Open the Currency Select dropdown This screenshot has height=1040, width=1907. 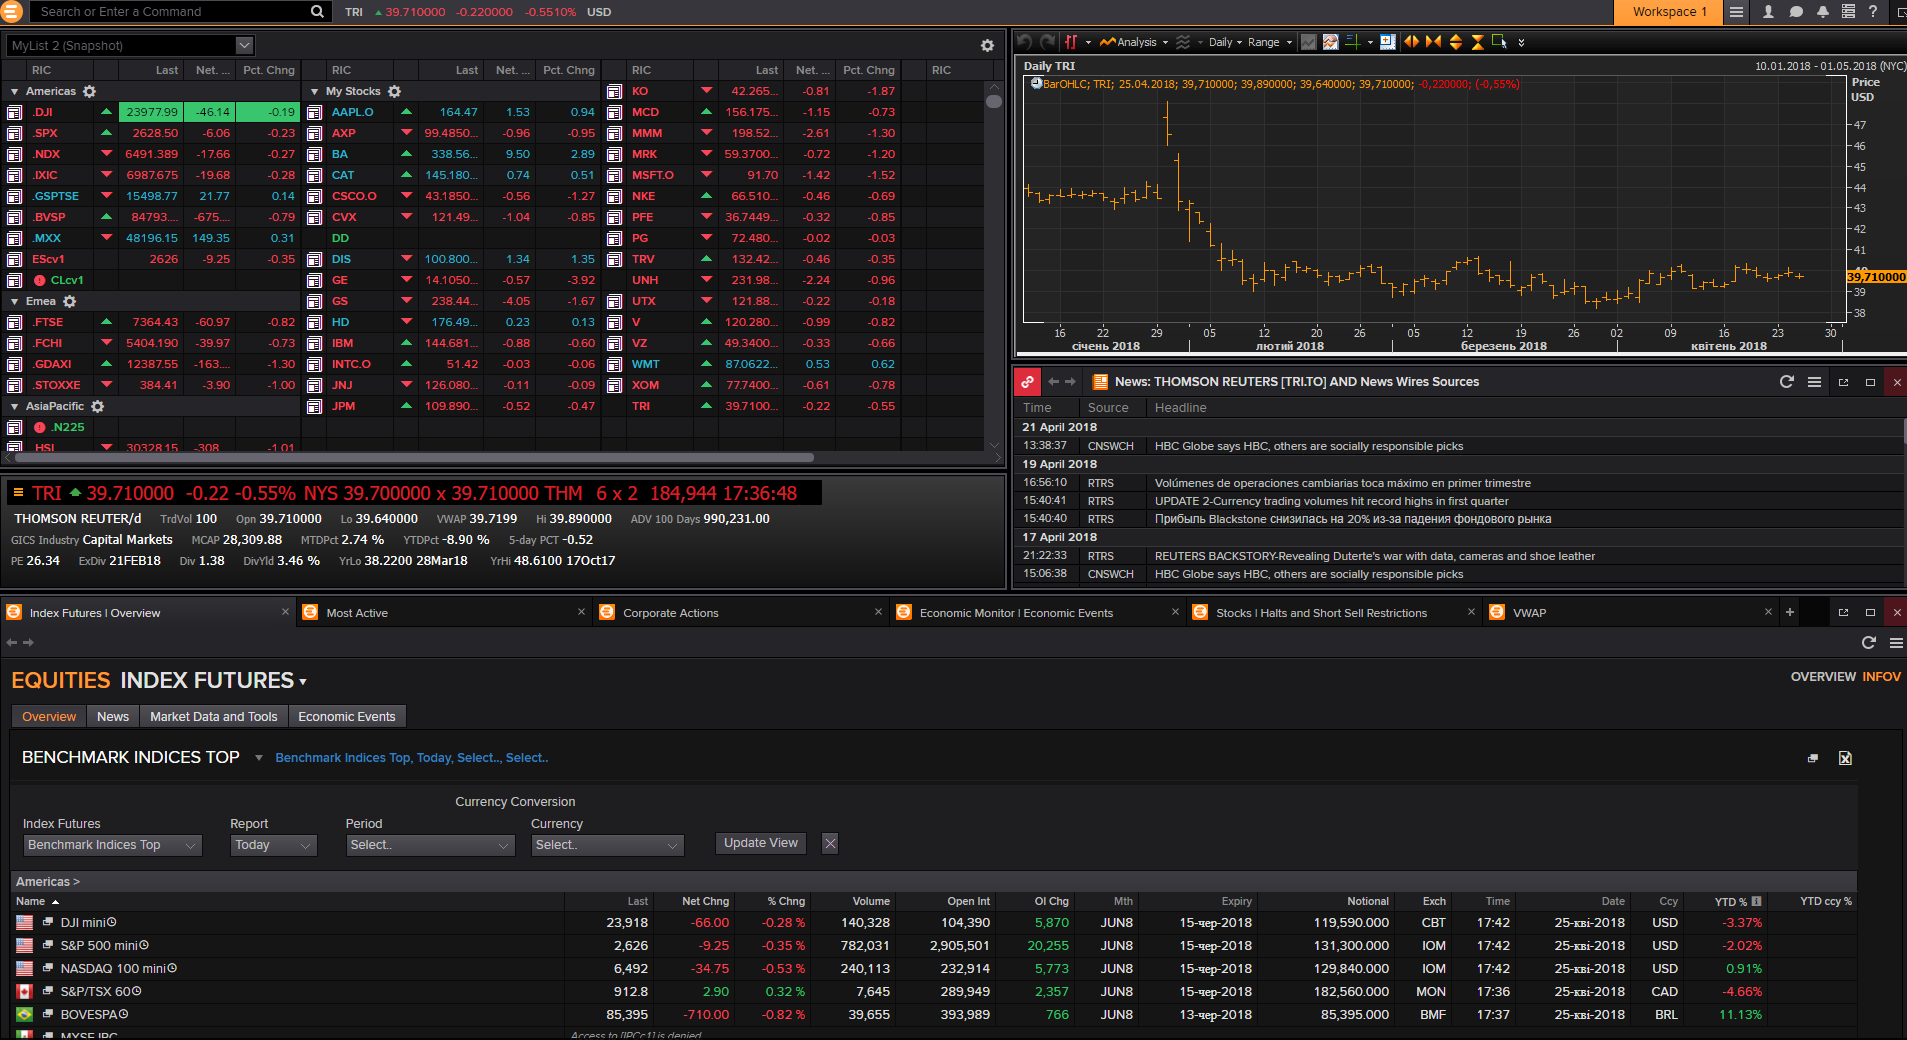[x=607, y=845]
